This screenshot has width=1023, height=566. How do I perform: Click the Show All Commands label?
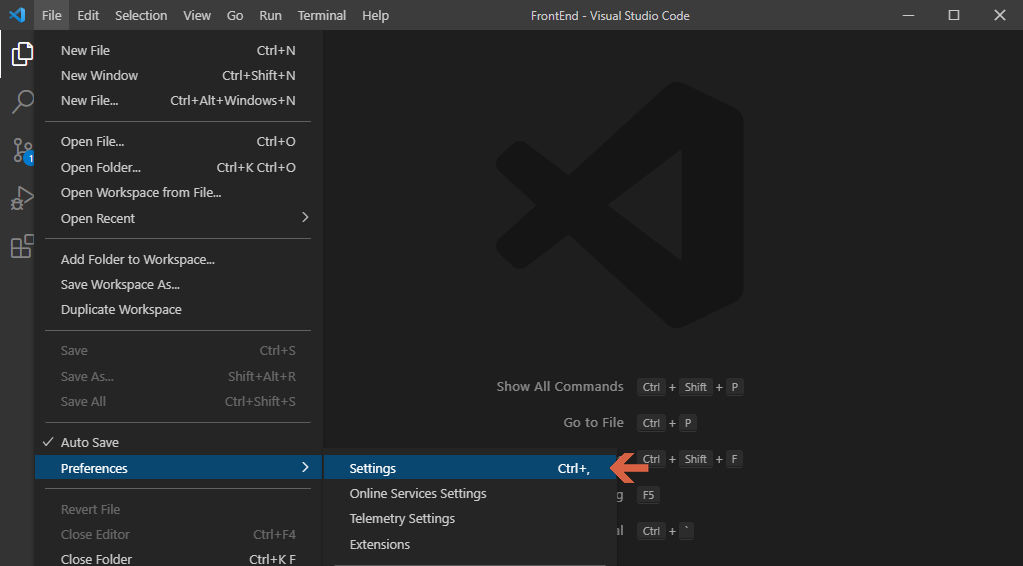pos(560,387)
